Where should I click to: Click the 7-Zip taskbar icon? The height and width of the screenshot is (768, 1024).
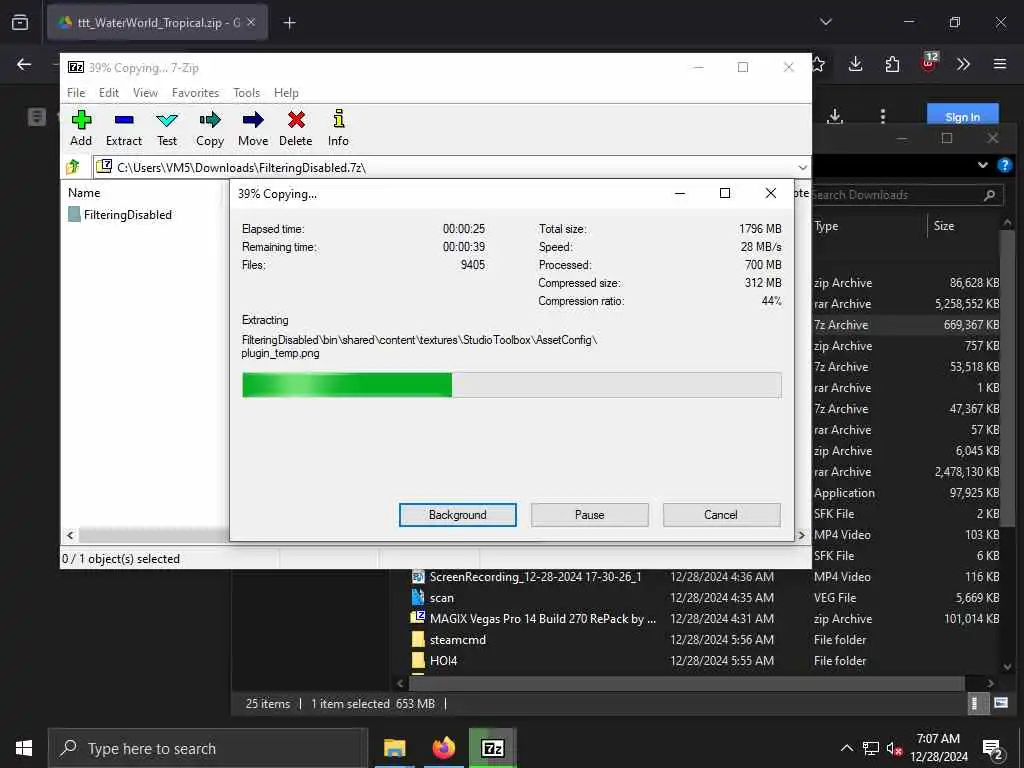pos(492,748)
